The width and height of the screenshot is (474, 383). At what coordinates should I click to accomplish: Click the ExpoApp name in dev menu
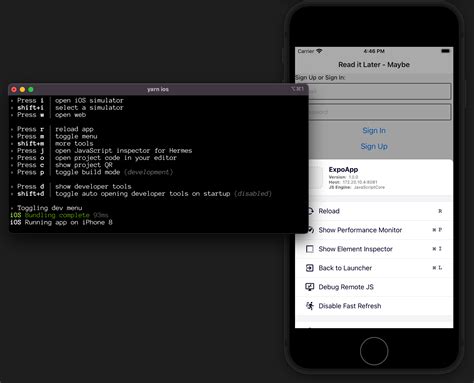coord(343,170)
